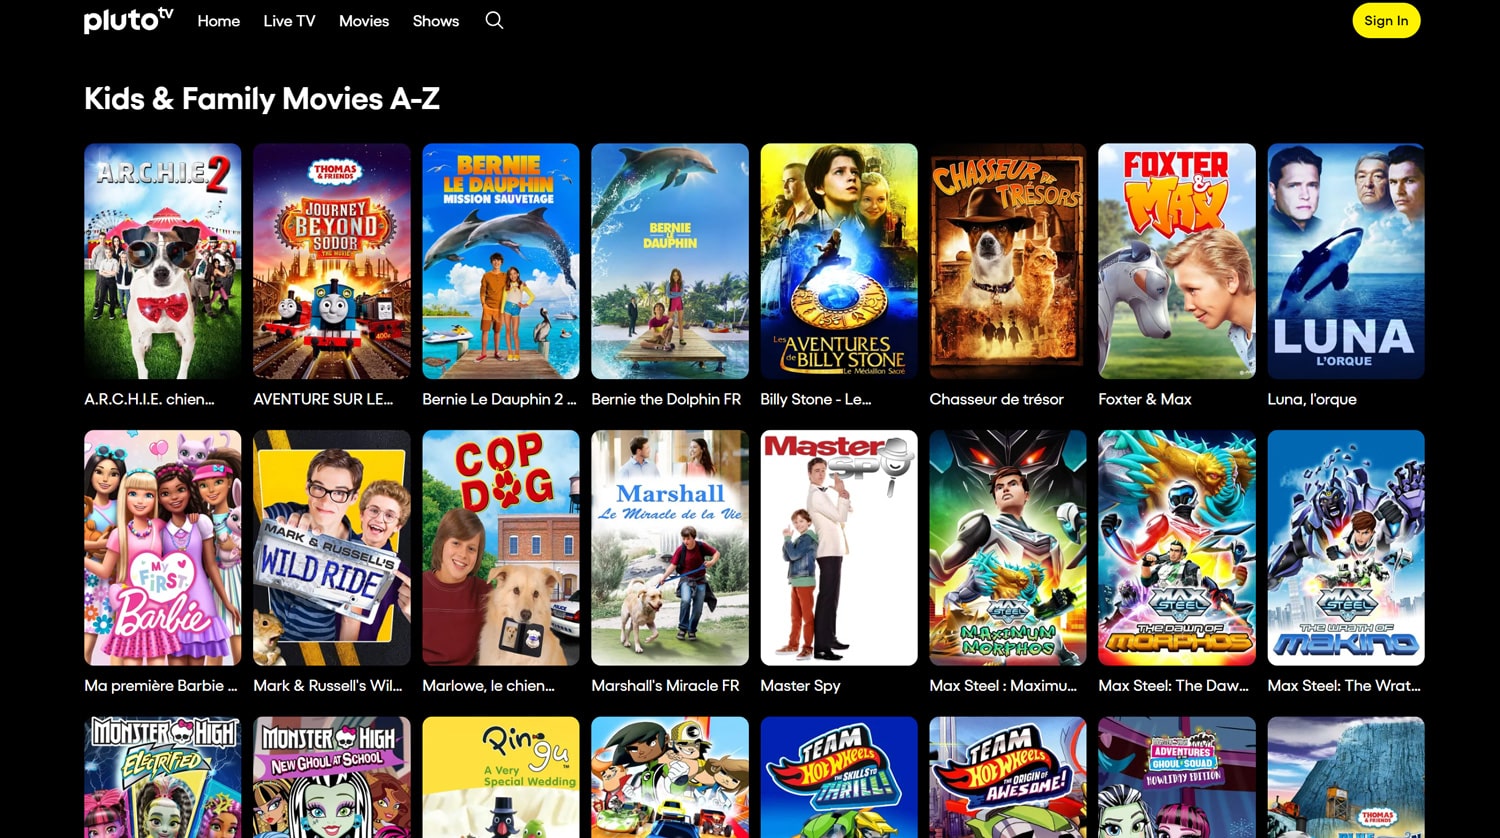
Task: Open Bernie Le Dauphin Mission Sauvetage poster
Action: pos(501,261)
